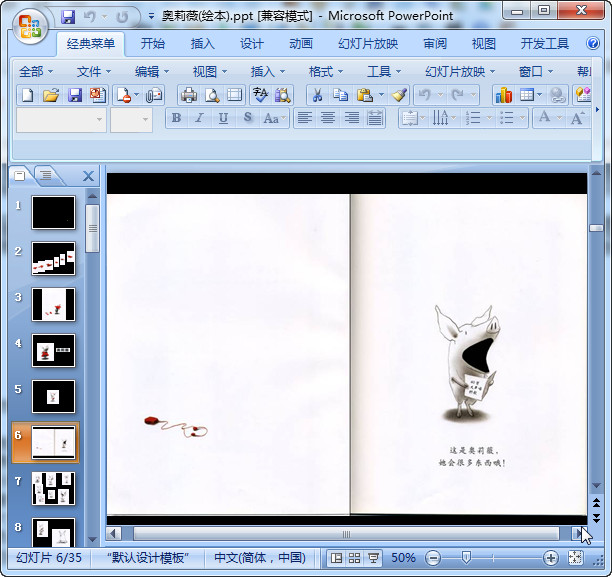Open the 全部 dropdown menu
Viewport: 612px width, 577px height.
pos(36,72)
